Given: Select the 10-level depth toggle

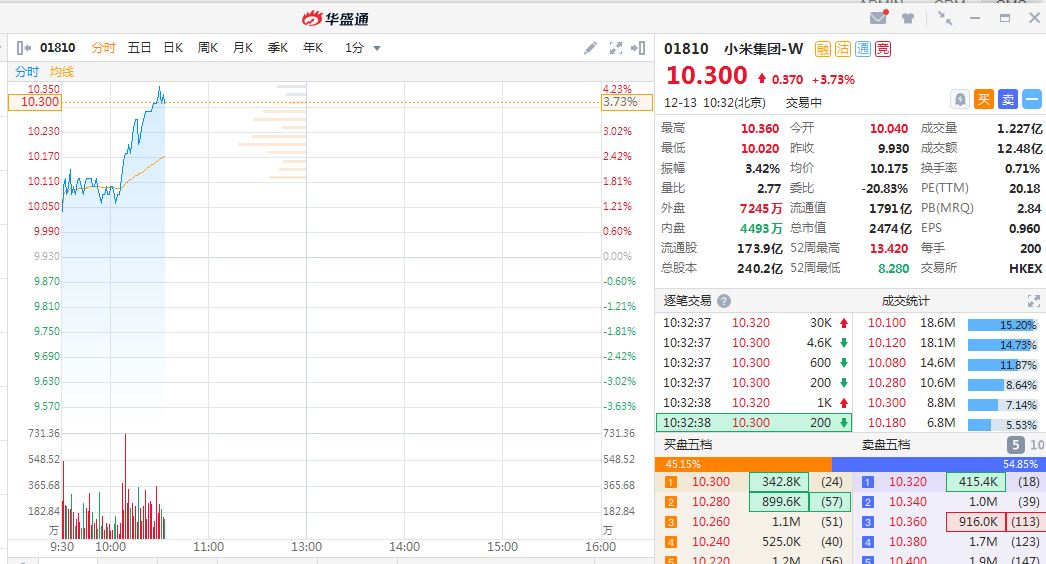Looking at the screenshot, I should click(1037, 445).
